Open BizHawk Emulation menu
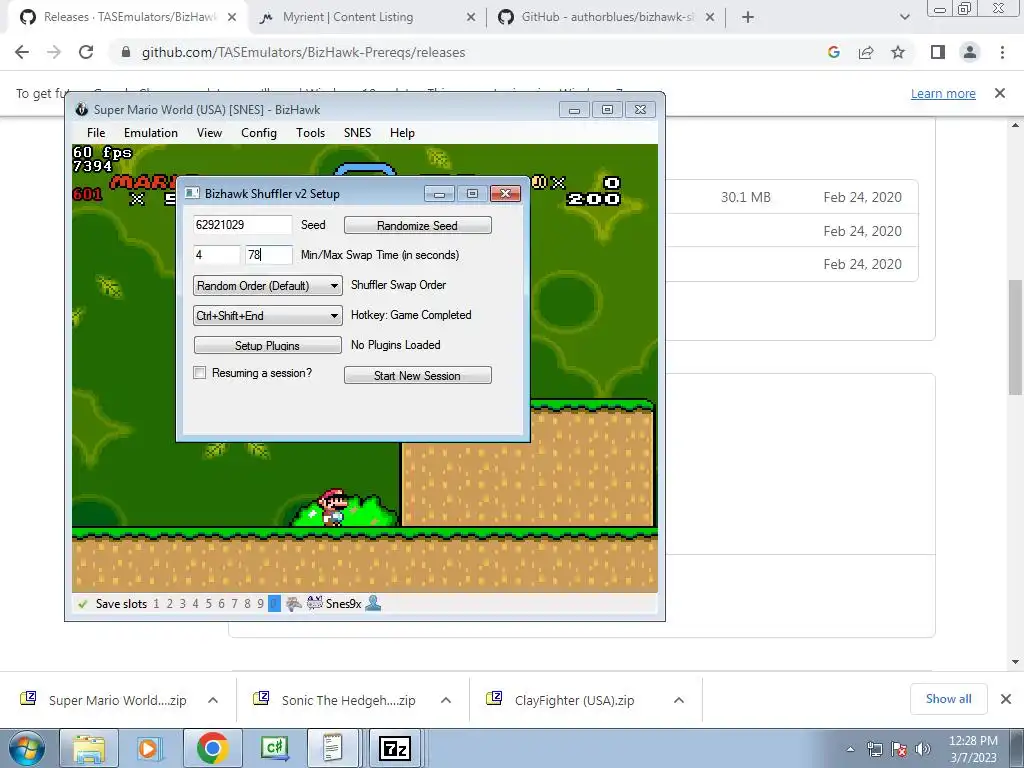Screen dimensions: 1024x768 click(x=151, y=133)
